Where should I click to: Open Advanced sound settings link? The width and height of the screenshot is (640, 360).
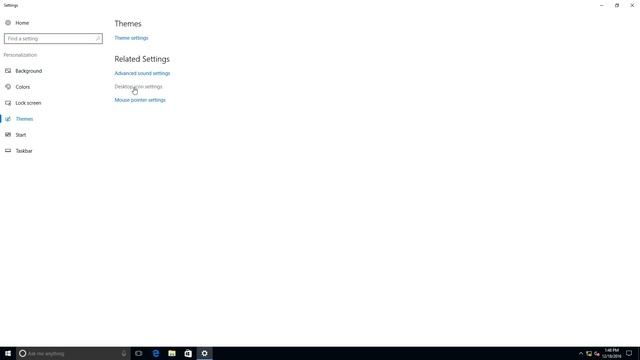pos(142,73)
